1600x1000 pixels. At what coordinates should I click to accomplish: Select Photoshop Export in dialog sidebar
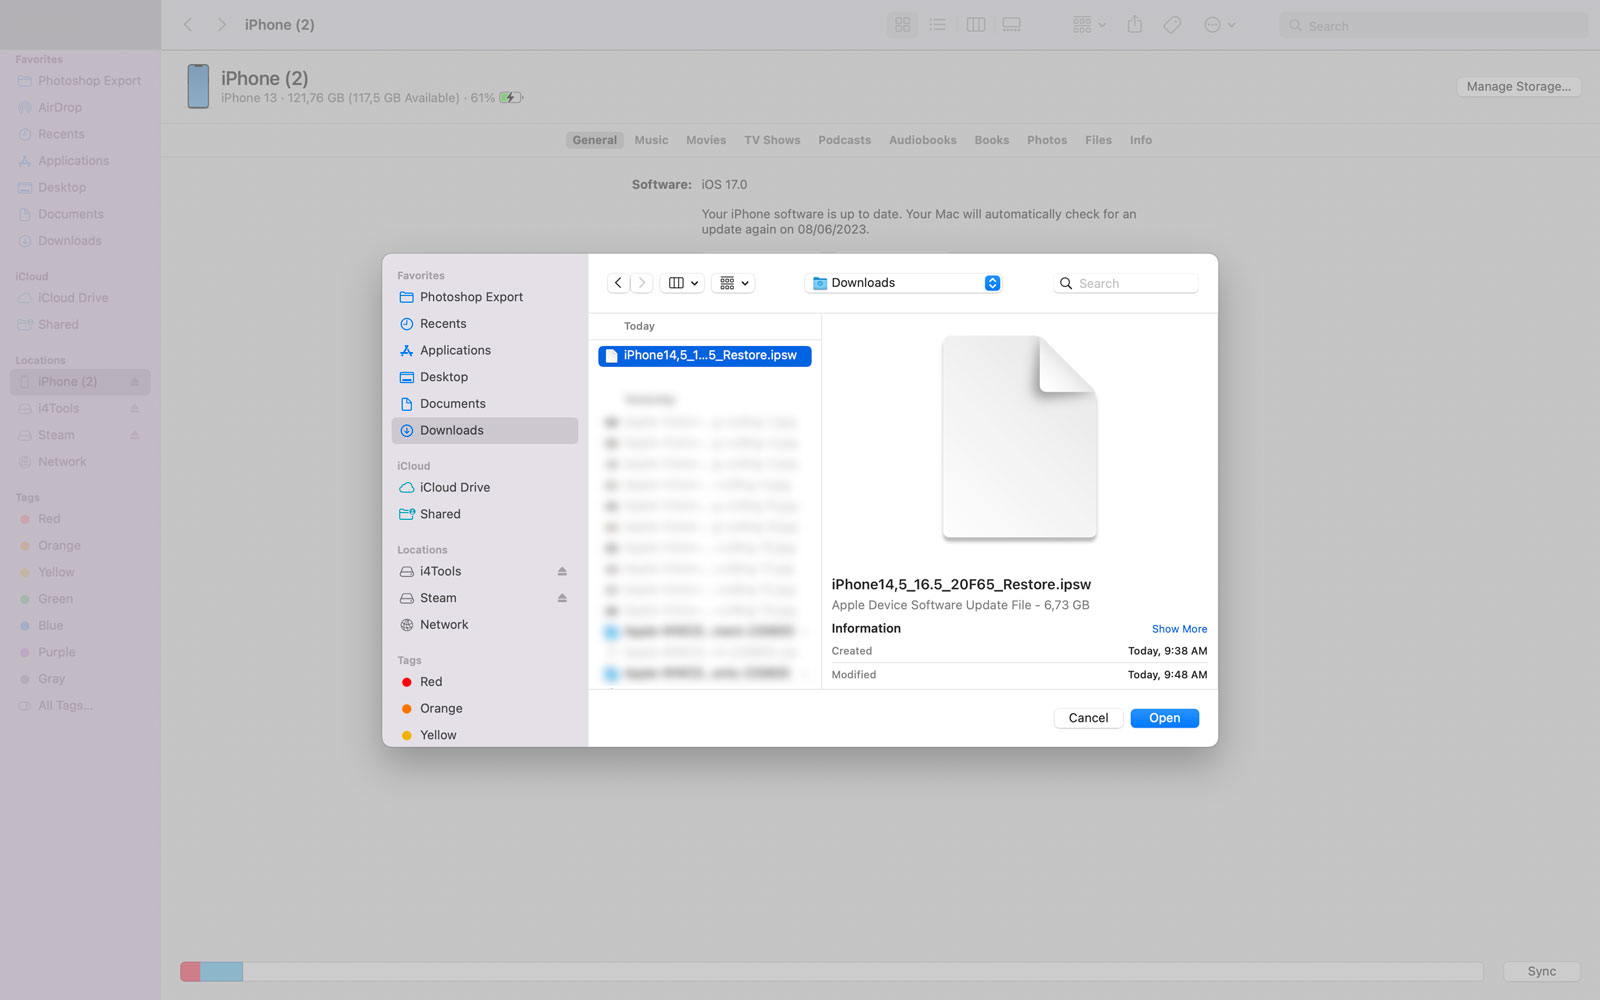tap(485, 297)
